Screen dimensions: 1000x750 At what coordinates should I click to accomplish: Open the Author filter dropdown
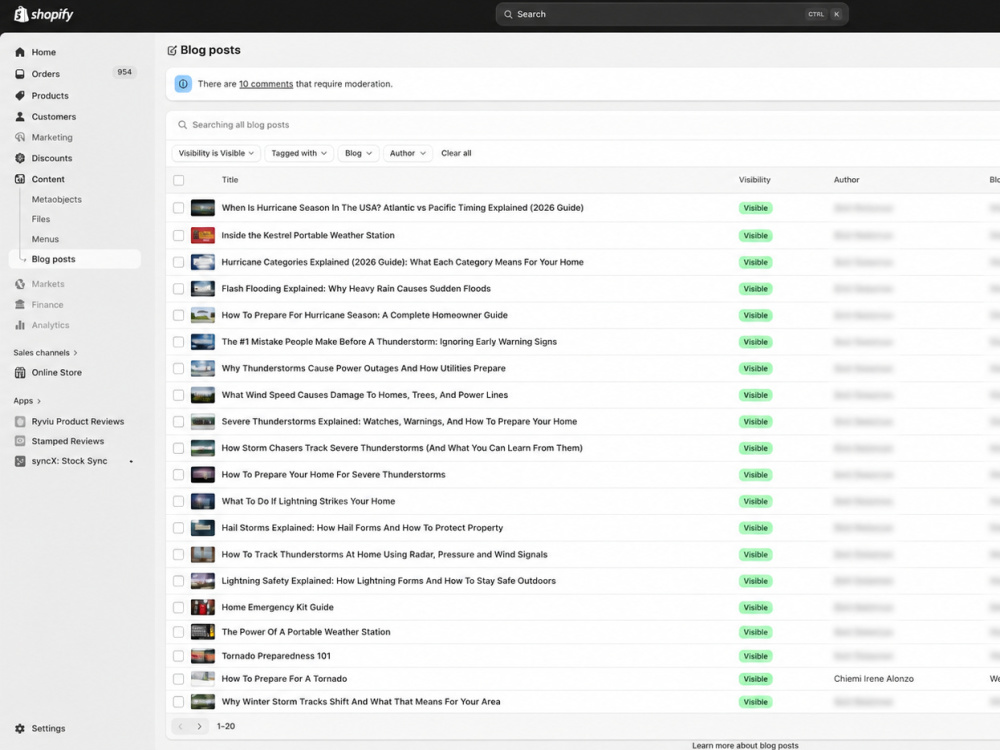[408, 153]
